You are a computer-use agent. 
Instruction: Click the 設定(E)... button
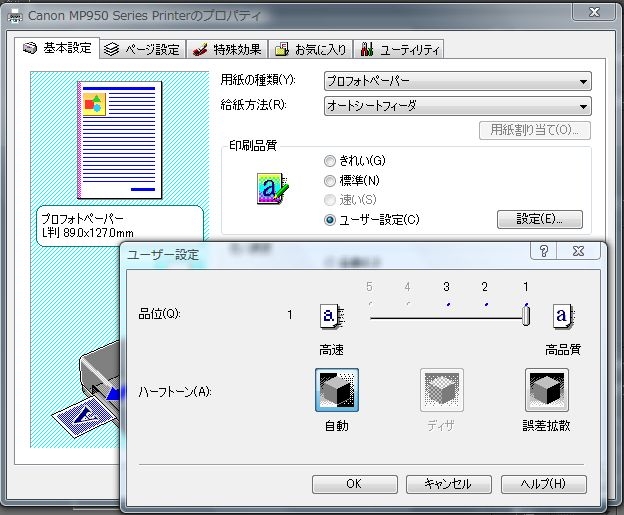(540, 219)
